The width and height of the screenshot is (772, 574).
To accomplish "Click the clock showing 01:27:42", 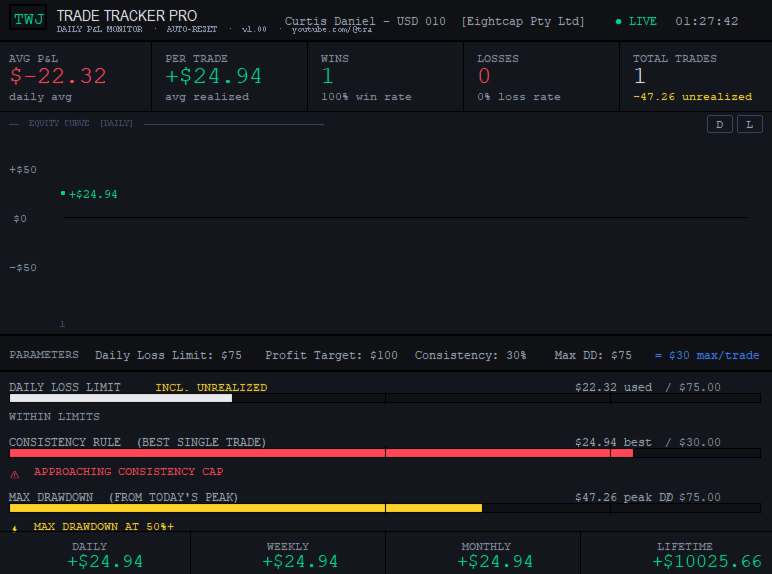I will (x=707, y=22).
